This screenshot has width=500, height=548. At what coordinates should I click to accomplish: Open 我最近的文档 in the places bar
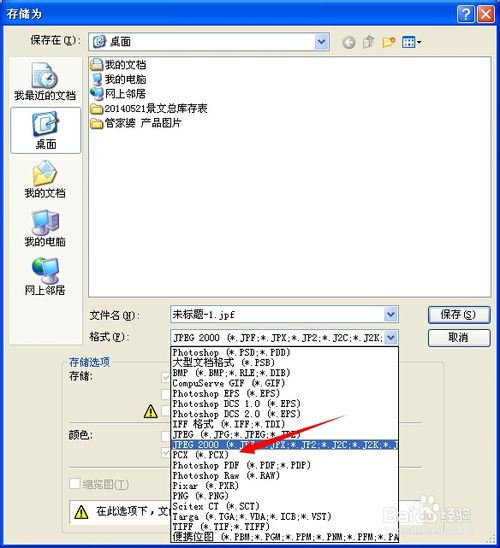(45, 81)
